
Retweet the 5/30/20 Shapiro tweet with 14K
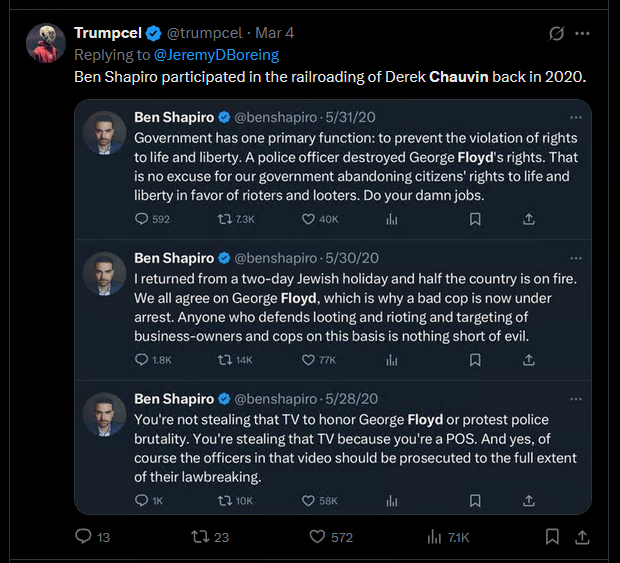click(225, 360)
